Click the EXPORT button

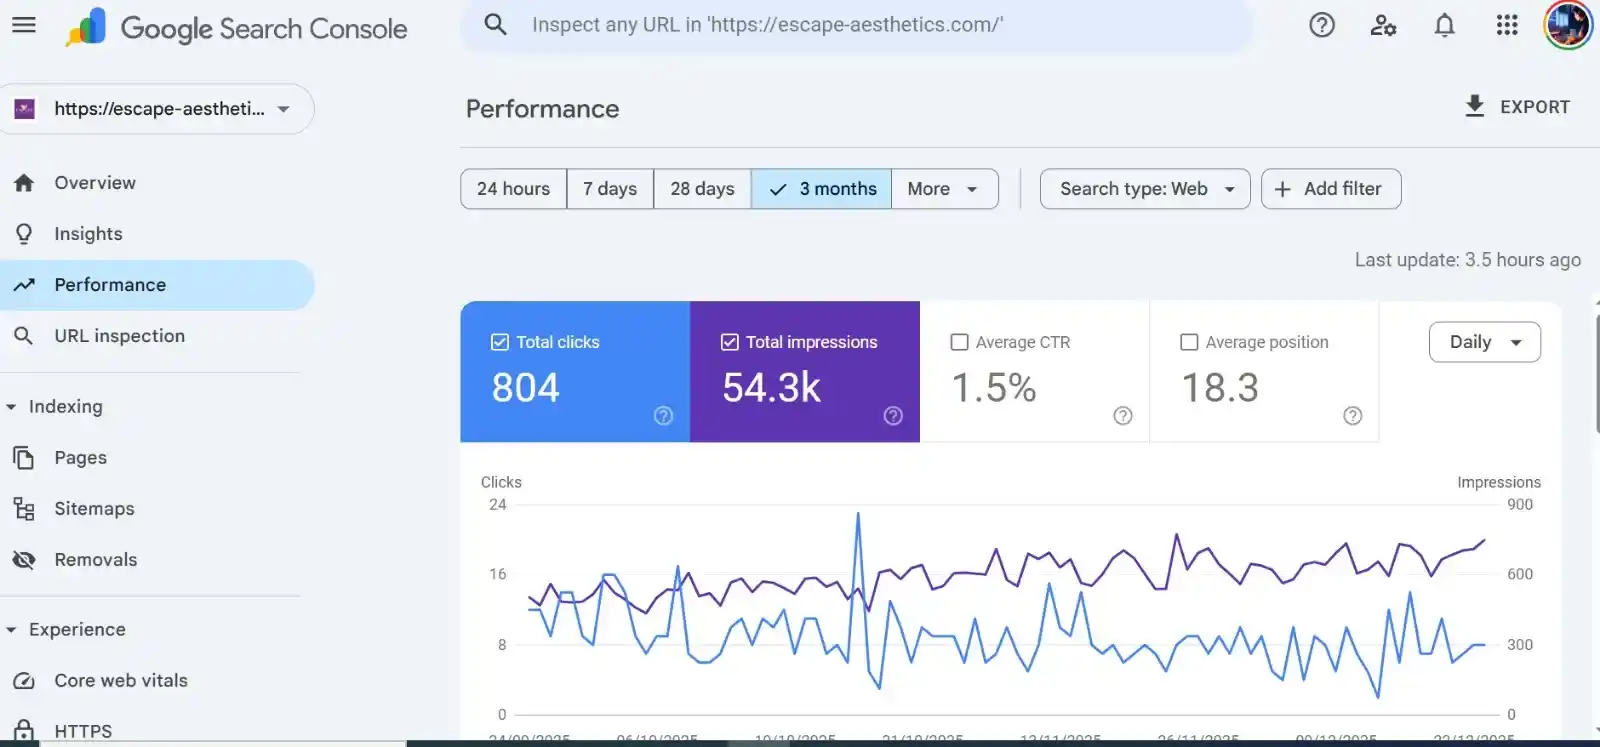click(x=1517, y=106)
